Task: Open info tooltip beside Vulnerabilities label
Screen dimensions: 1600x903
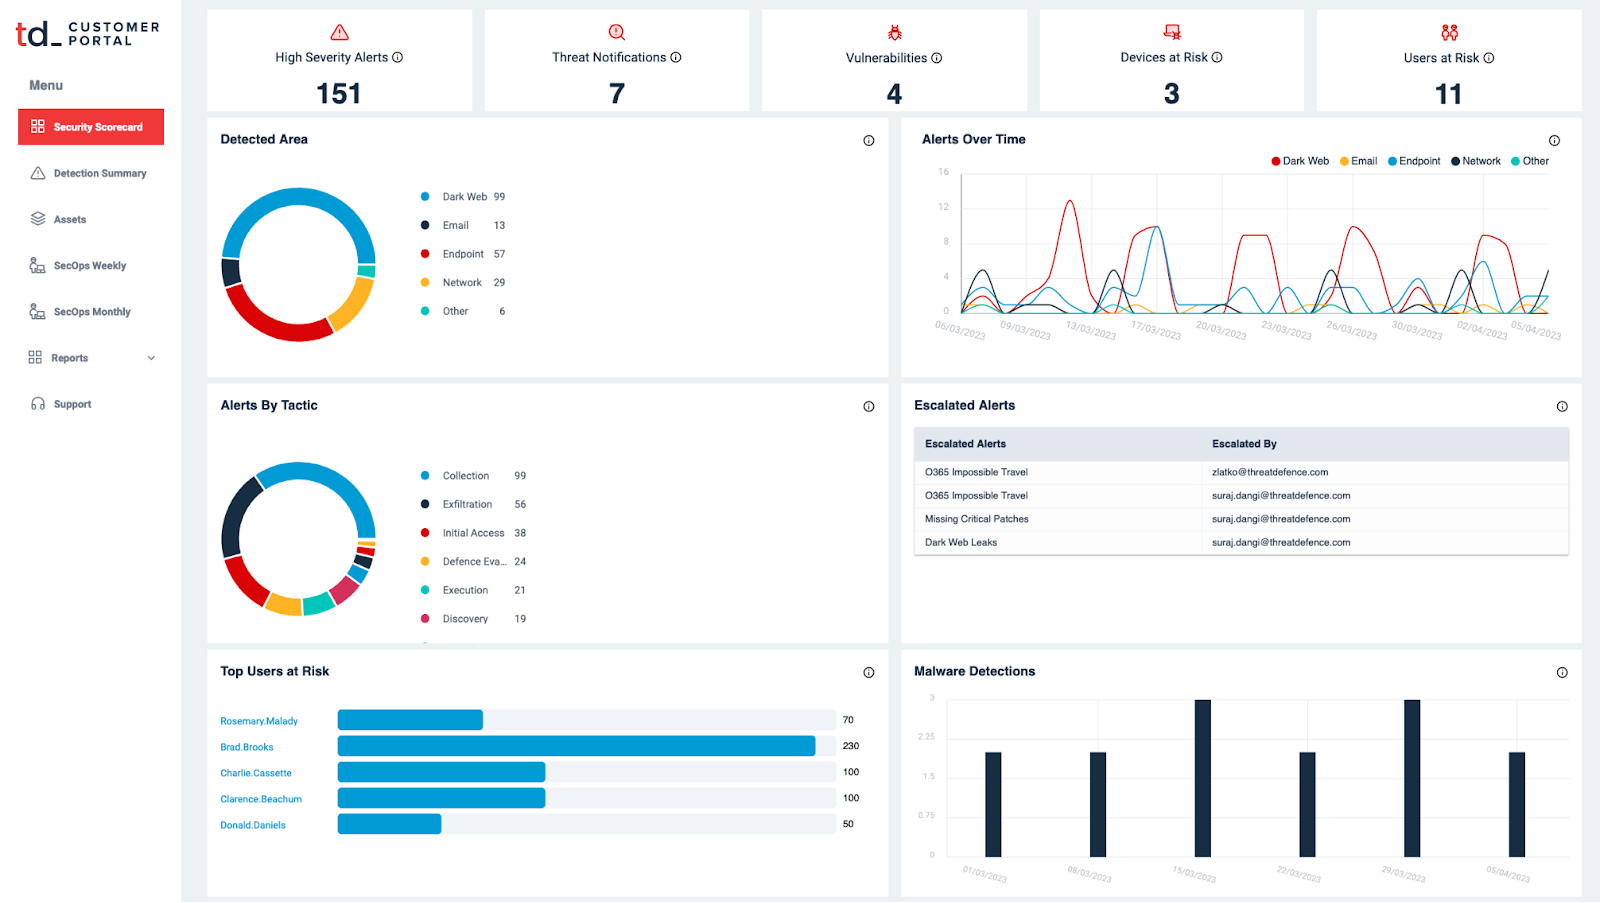Action: pos(937,58)
